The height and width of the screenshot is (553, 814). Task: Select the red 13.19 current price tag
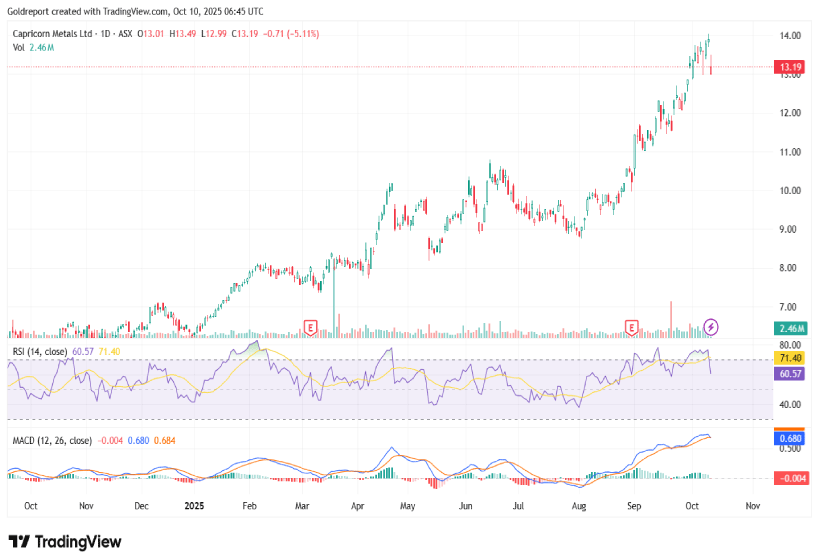click(x=790, y=68)
